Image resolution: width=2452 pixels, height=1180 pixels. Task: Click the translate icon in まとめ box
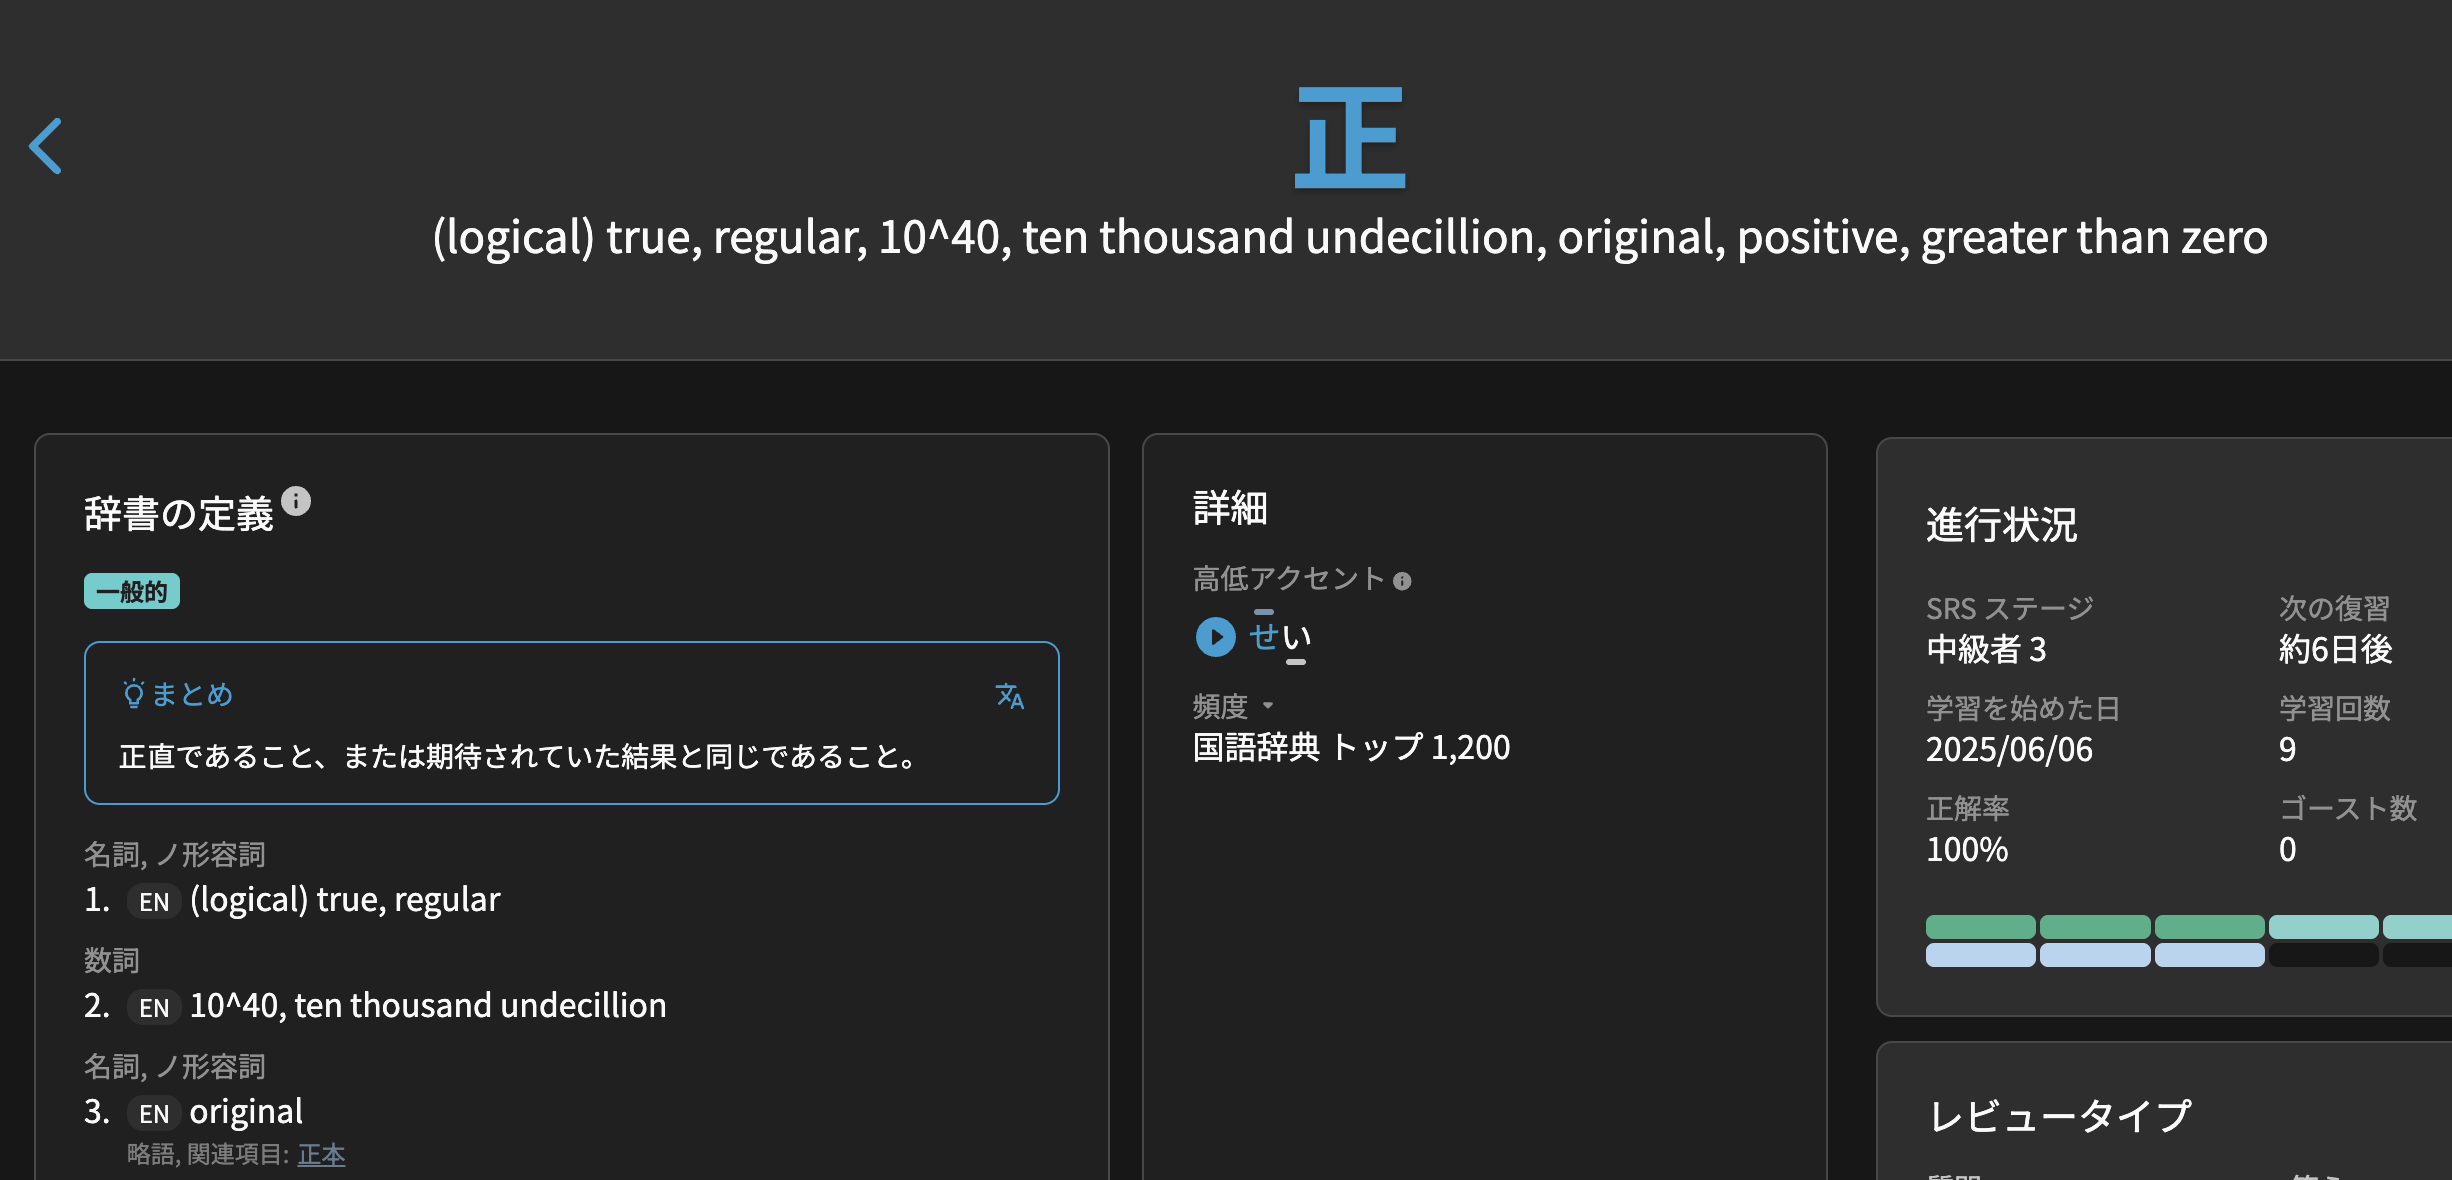1010,696
